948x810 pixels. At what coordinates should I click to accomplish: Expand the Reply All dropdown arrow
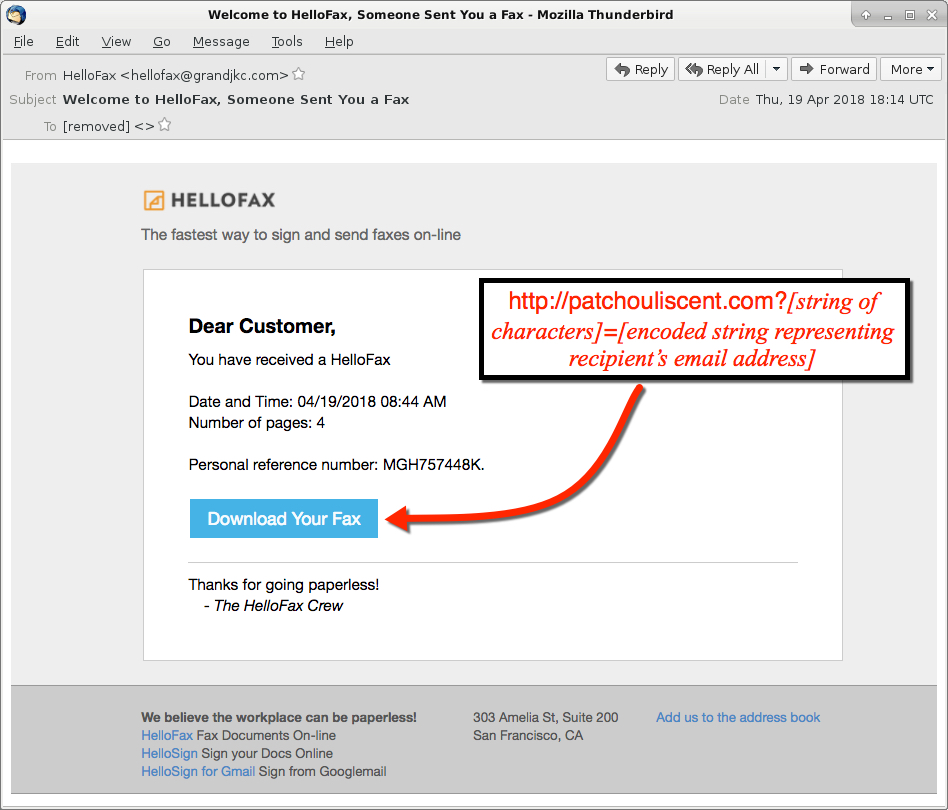tap(776, 70)
